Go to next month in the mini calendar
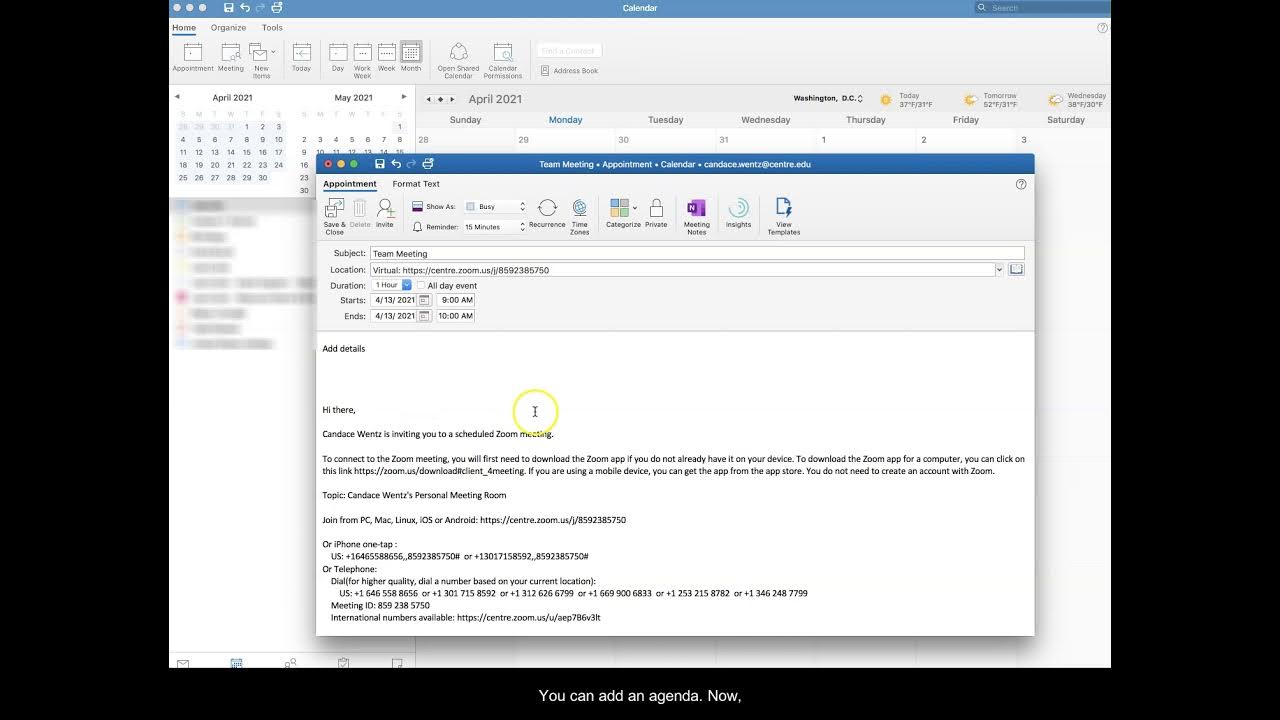This screenshot has height=720, width=1280. (404, 97)
